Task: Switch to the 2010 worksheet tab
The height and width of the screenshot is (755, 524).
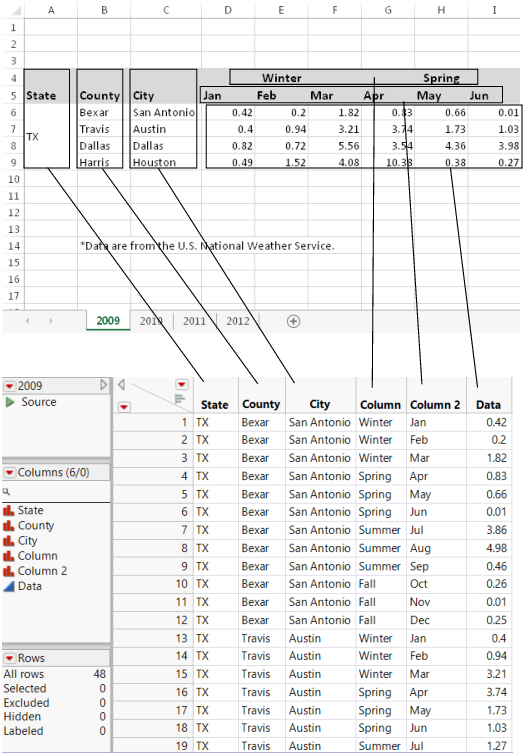Action: click(x=151, y=321)
